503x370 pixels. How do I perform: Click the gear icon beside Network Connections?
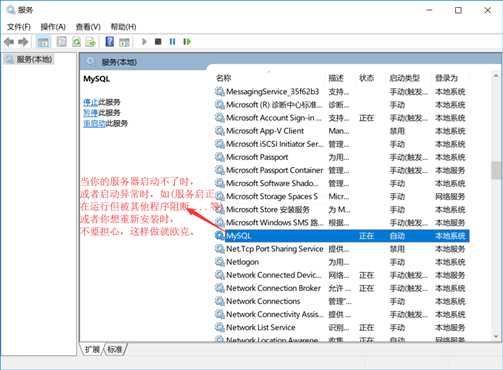(x=219, y=301)
